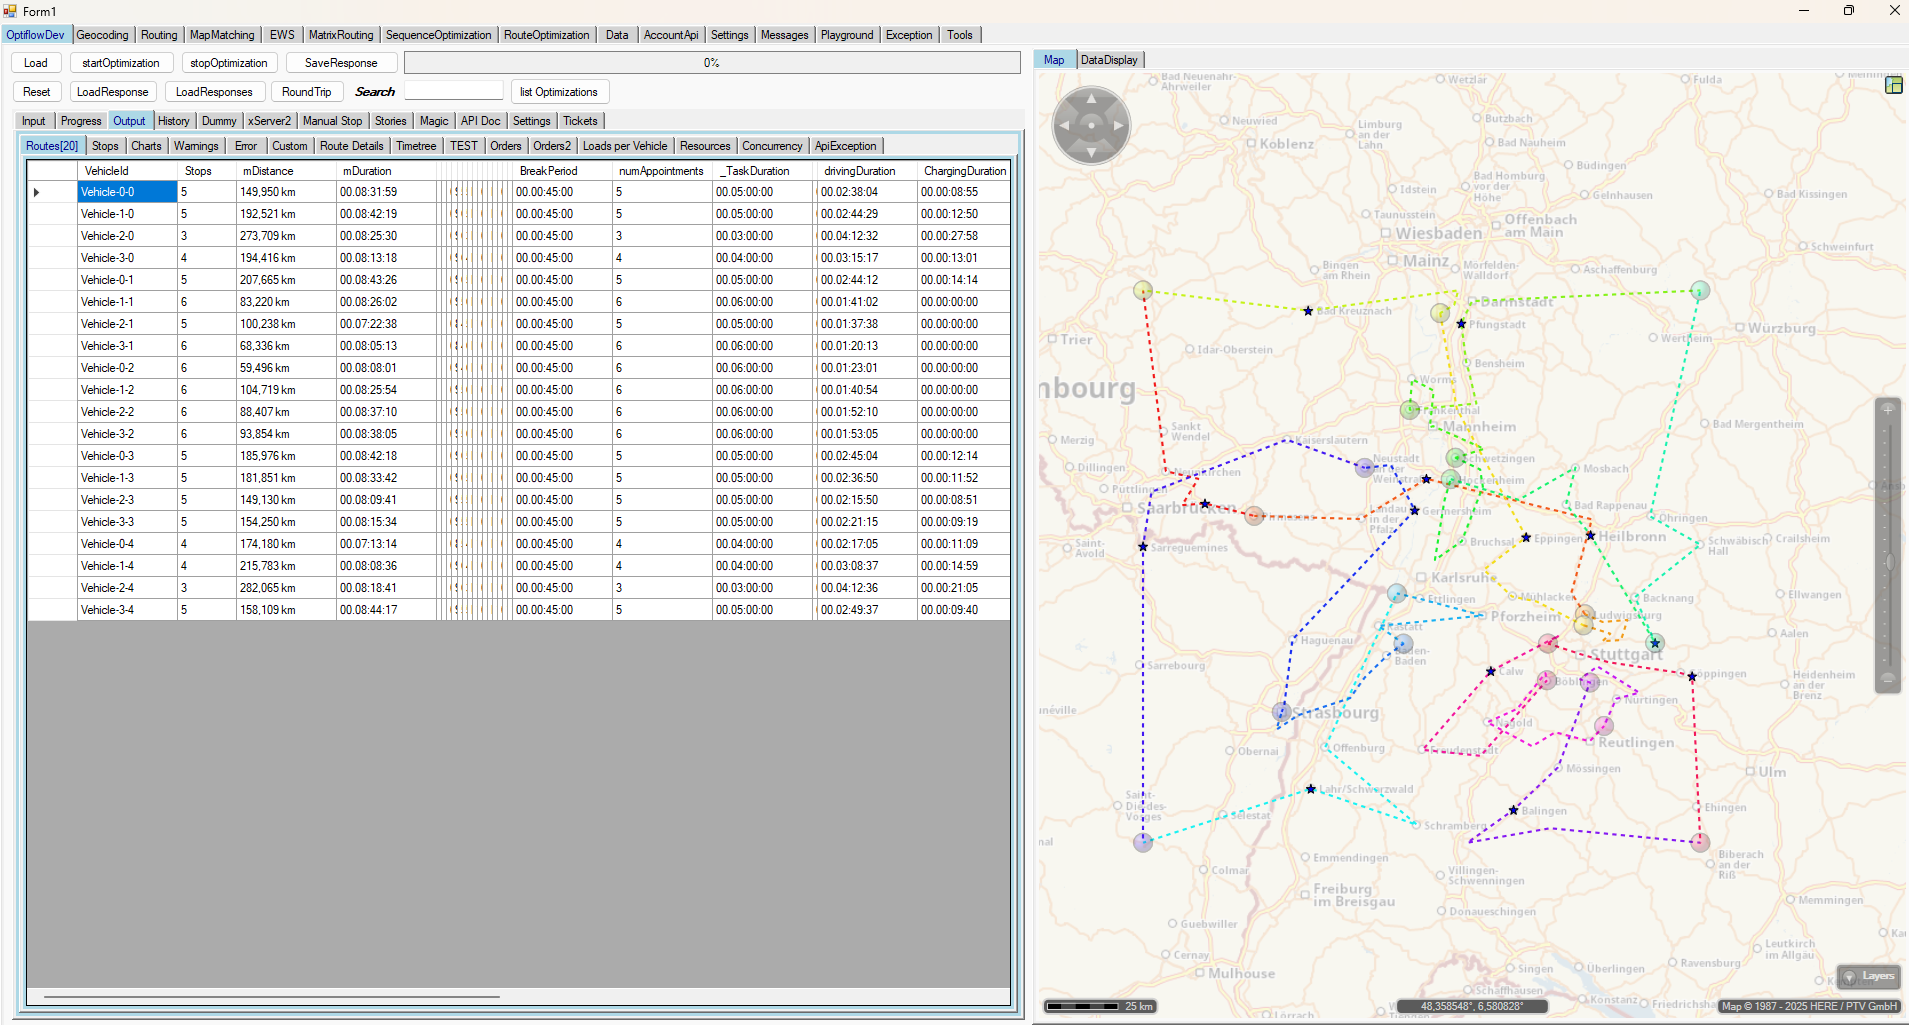Open the overview map icon in map corner
The height and width of the screenshot is (1025, 1909).
pyautogui.click(x=1893, y=85)
